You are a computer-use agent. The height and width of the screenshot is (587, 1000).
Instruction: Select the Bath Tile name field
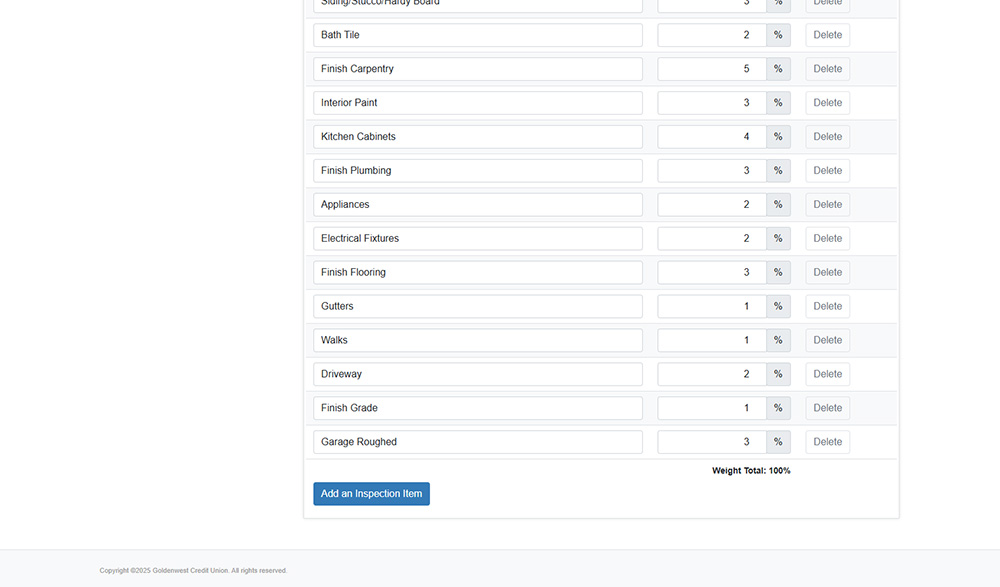477,34
